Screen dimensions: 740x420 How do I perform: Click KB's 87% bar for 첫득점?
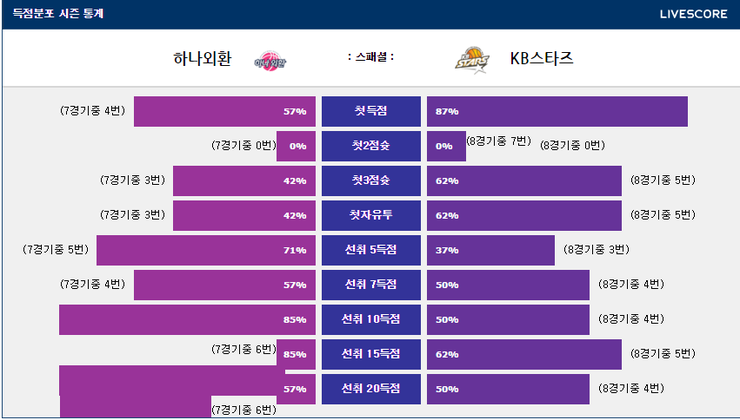(x=557, y=111)
